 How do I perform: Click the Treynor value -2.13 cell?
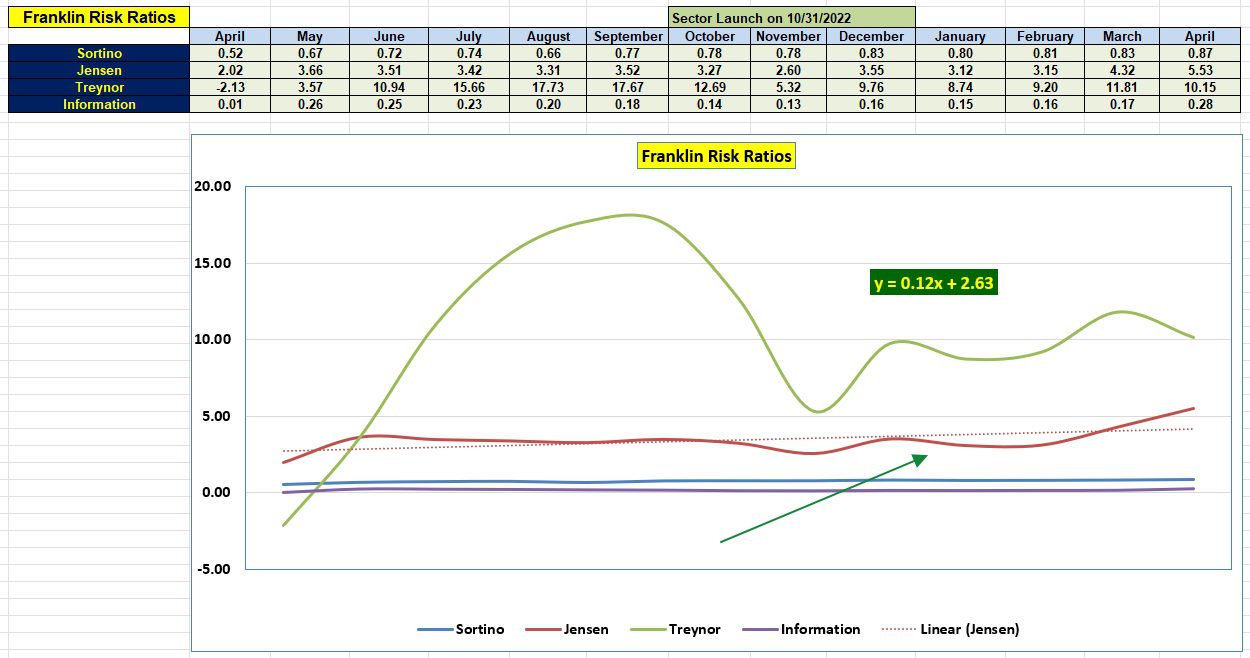(x=230, y=87)
